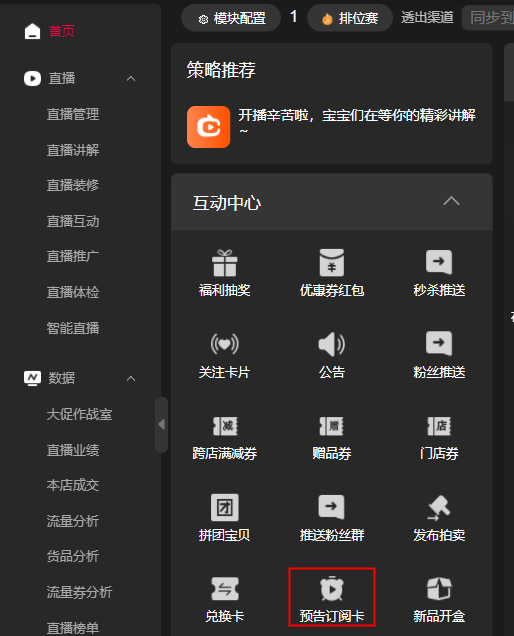
Task: Open 本店成交 in the sidebar
Action: (73, 486)
